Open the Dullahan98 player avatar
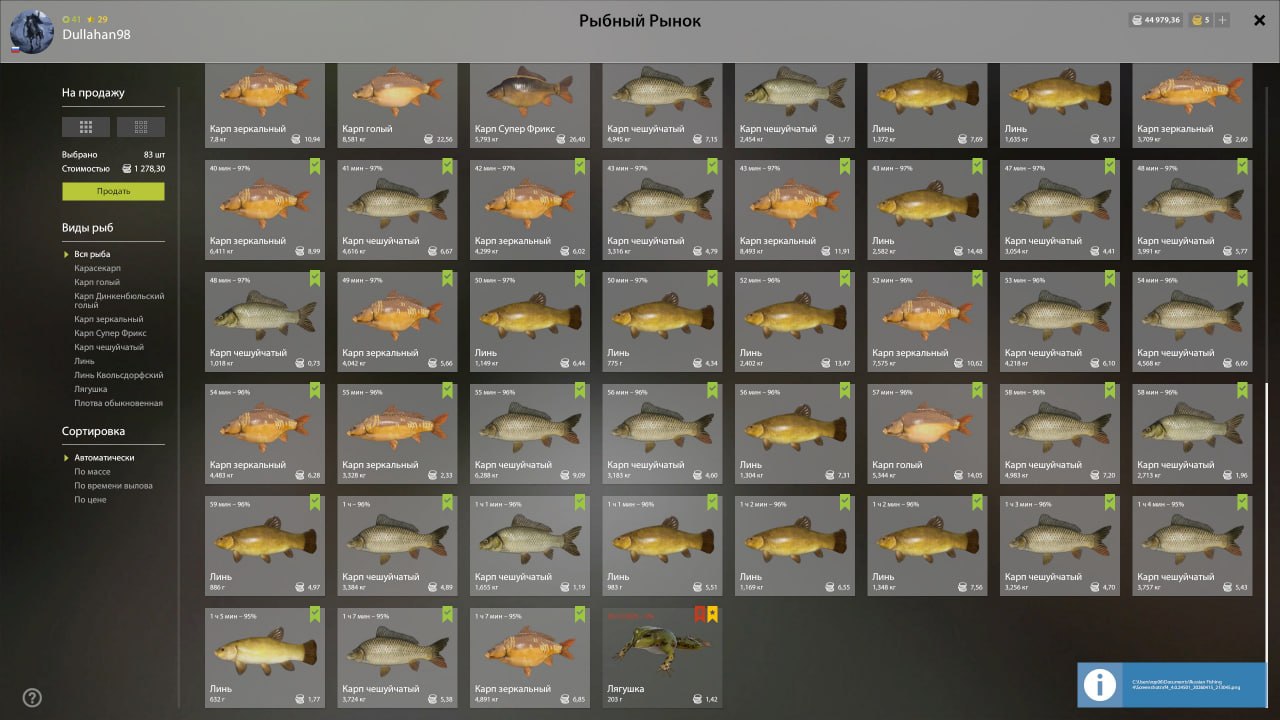The image size is (1280, 720). [31, 32]
